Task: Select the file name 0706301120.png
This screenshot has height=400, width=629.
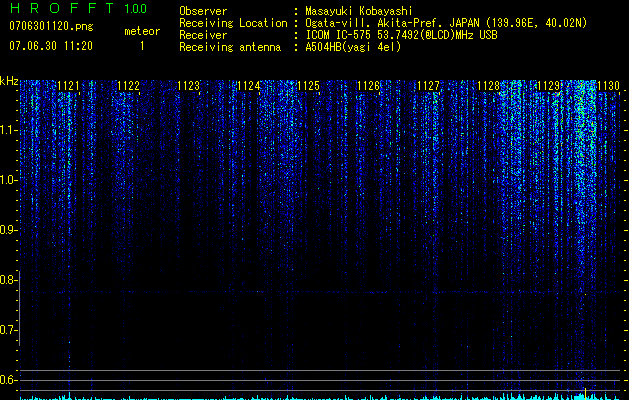Action: [51, 26]
